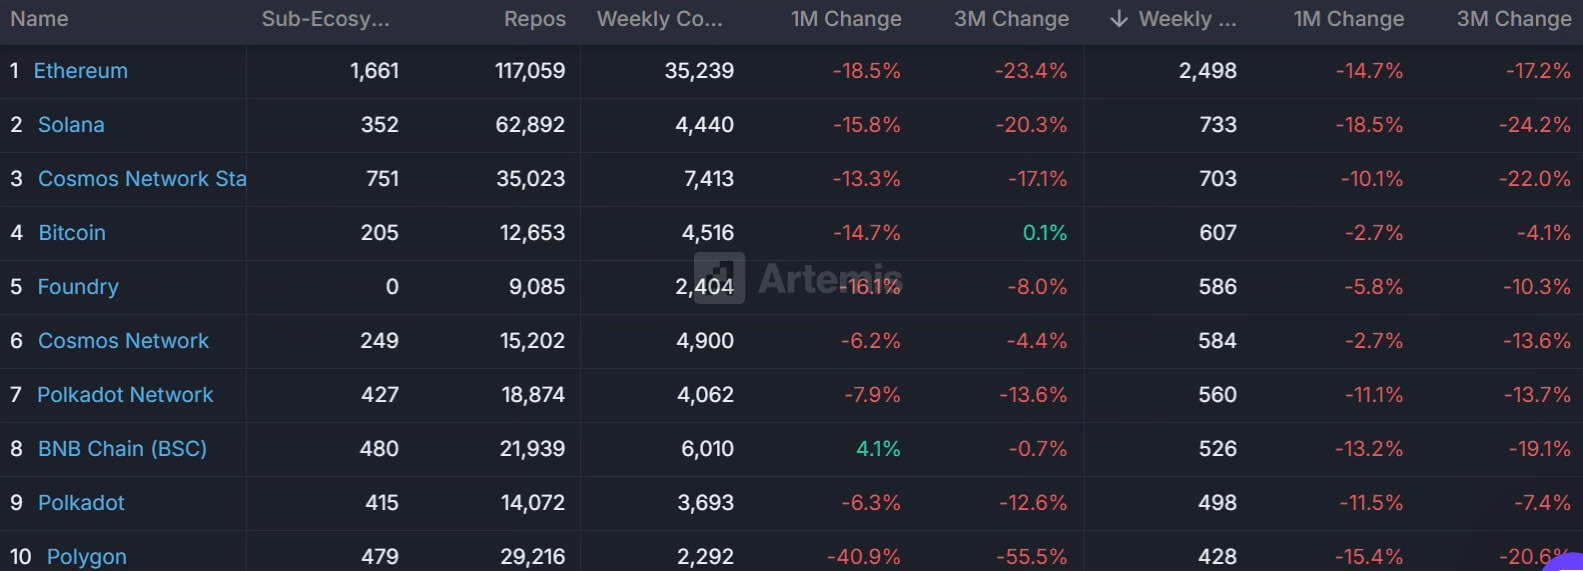Click the rightmost 1M Change header
Image resolution: width=1583 pixels, height=571 pixels.
(1348, 19)
